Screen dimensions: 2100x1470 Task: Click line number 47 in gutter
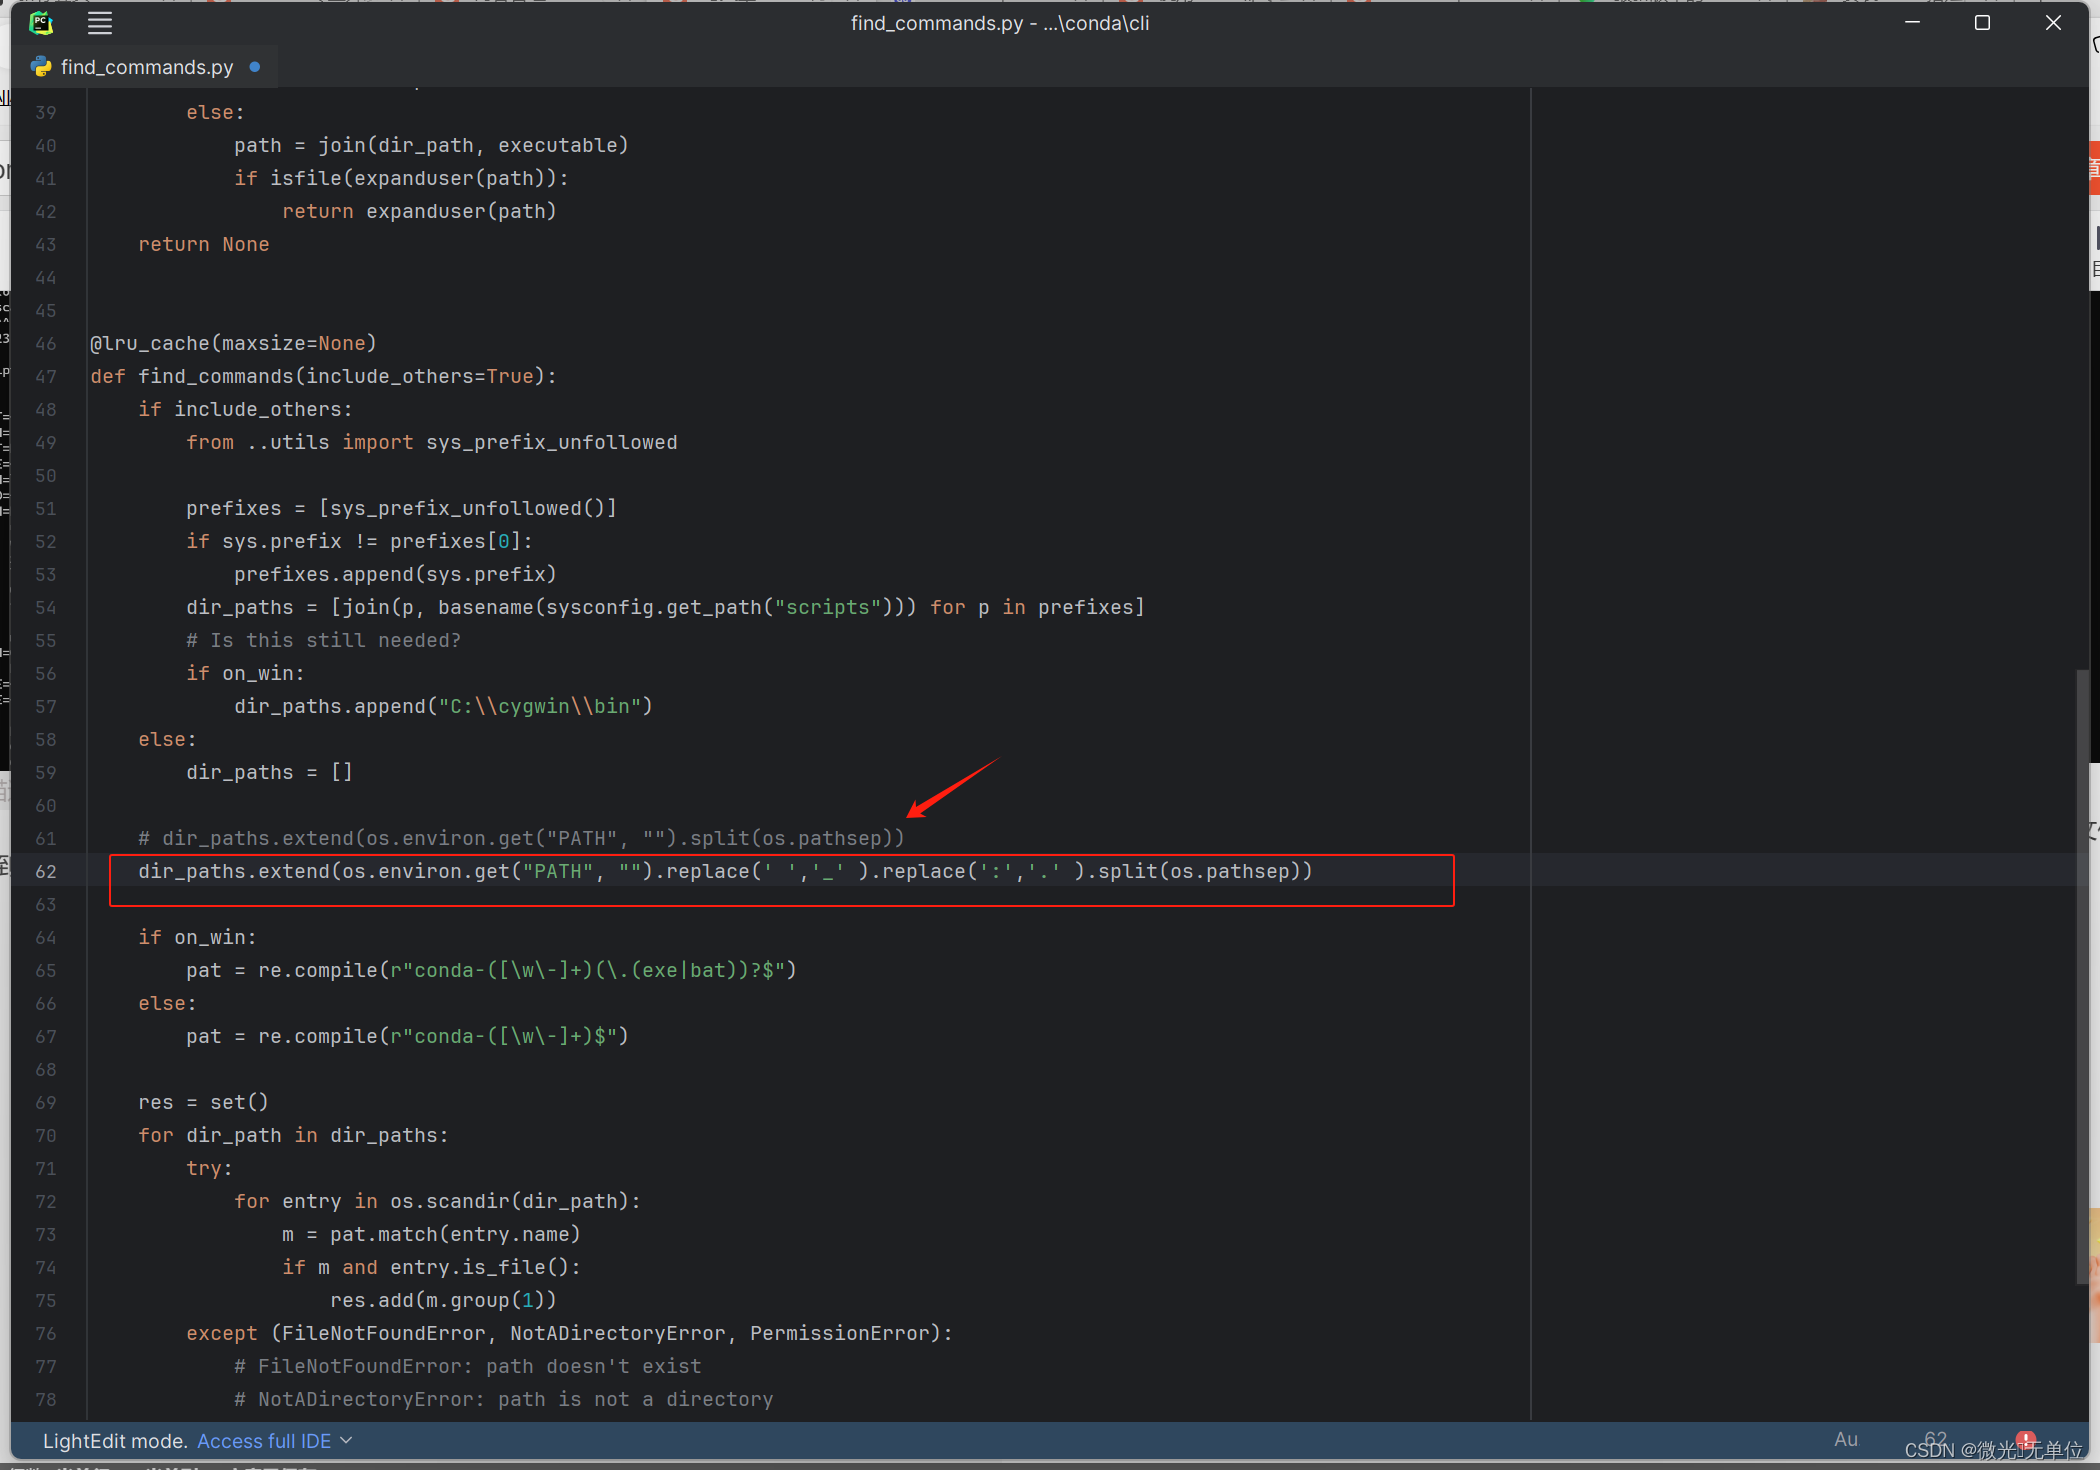46,377
